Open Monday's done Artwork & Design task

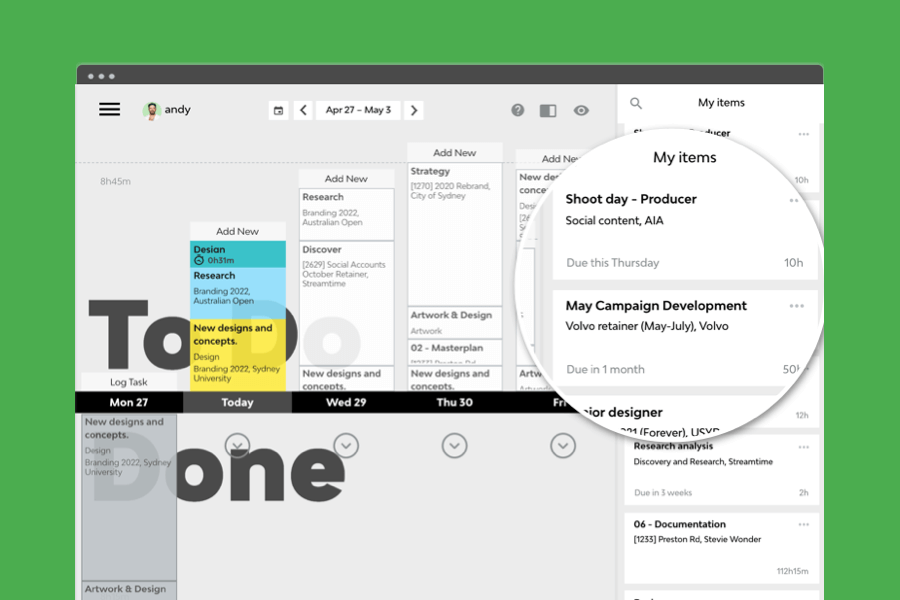coord(129,591)
